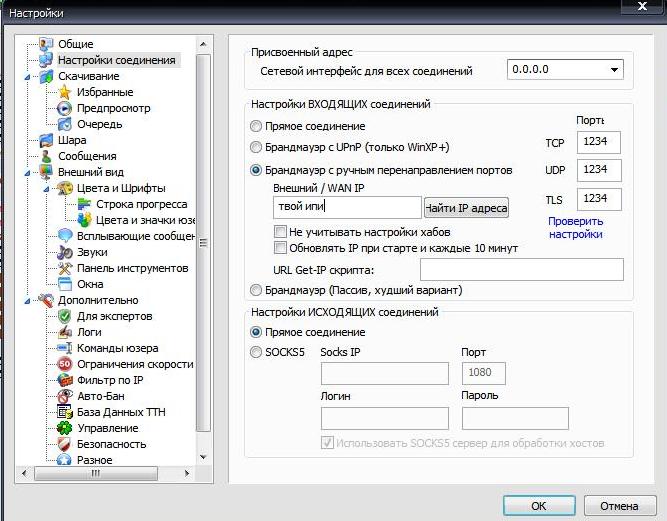Screen dimensions: 667x521
Task: Click the UDP port input field
Action: pos(599,170)
